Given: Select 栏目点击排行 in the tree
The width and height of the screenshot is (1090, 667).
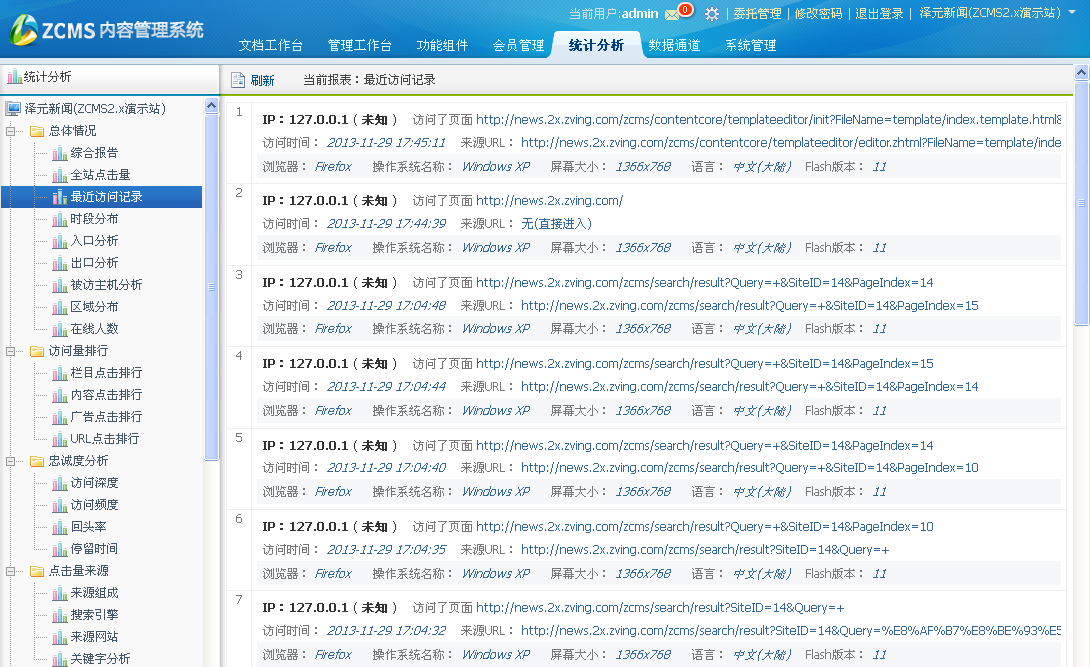Looking at the screenshot, I should point(106,373).
